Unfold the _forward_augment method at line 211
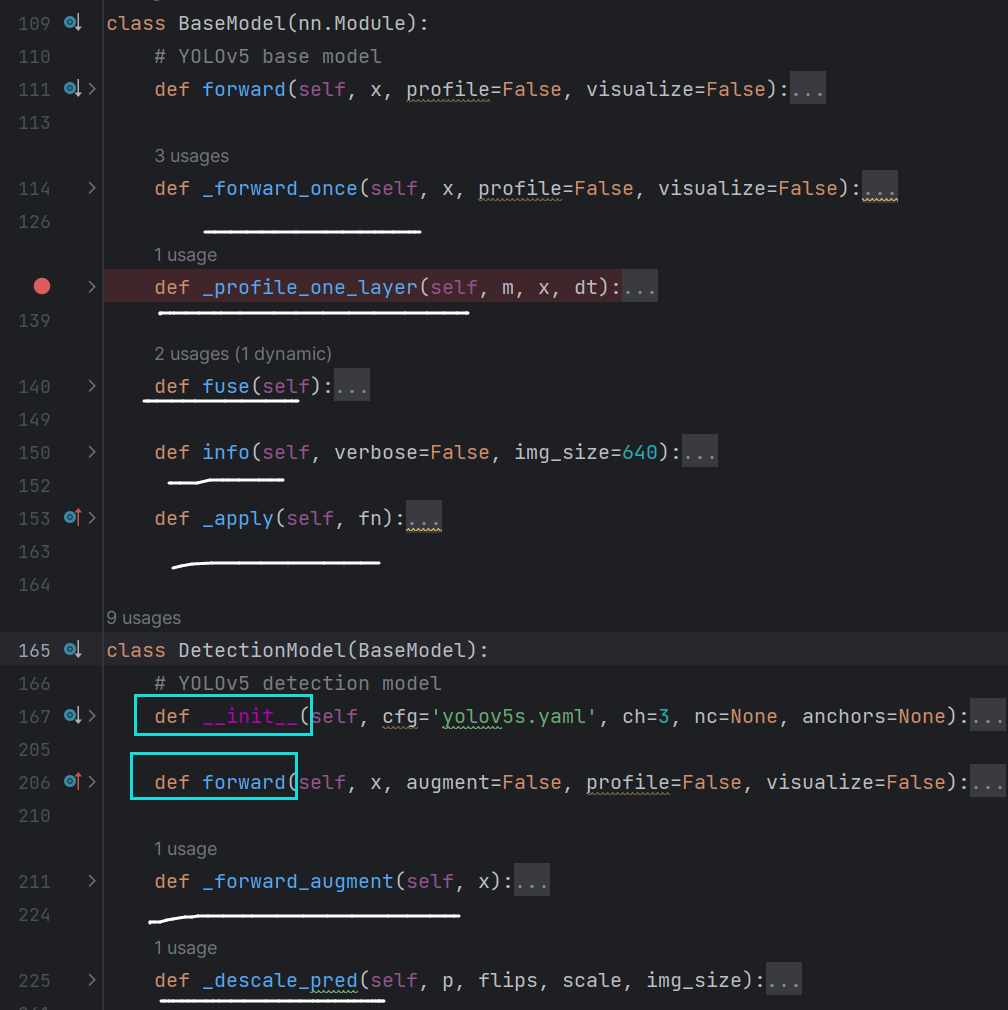The image size is (1008, 1010). pyautogui.click(x=92, y=881)
